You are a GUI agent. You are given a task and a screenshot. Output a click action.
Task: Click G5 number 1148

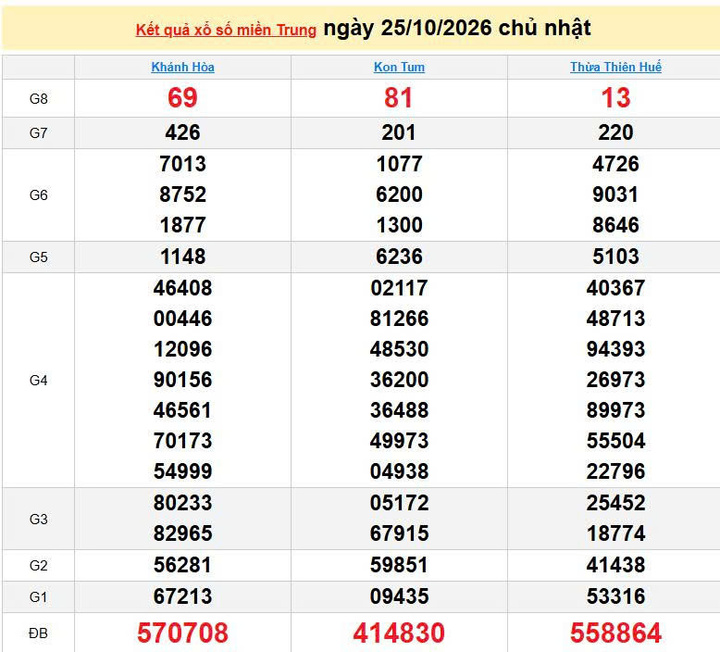[x=183, y=257]
